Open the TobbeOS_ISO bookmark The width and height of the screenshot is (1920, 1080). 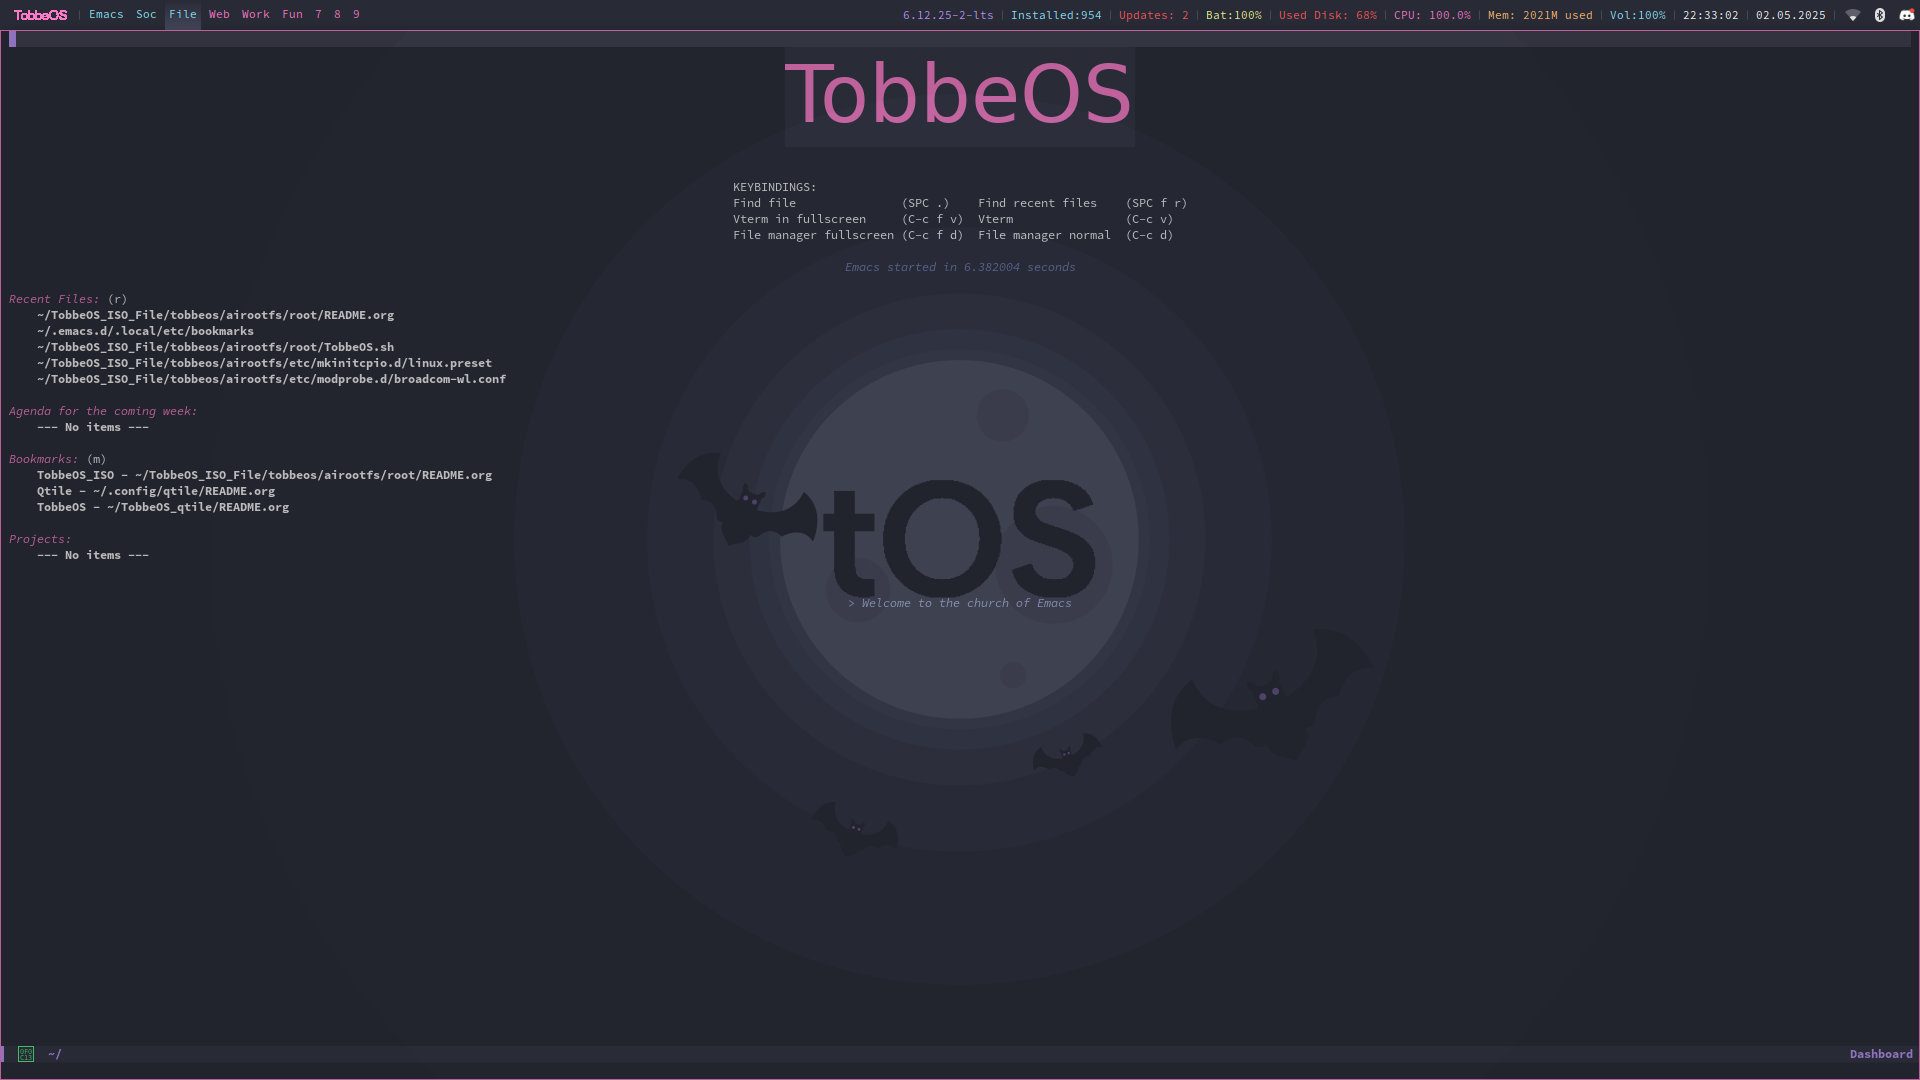coord(264,475)
